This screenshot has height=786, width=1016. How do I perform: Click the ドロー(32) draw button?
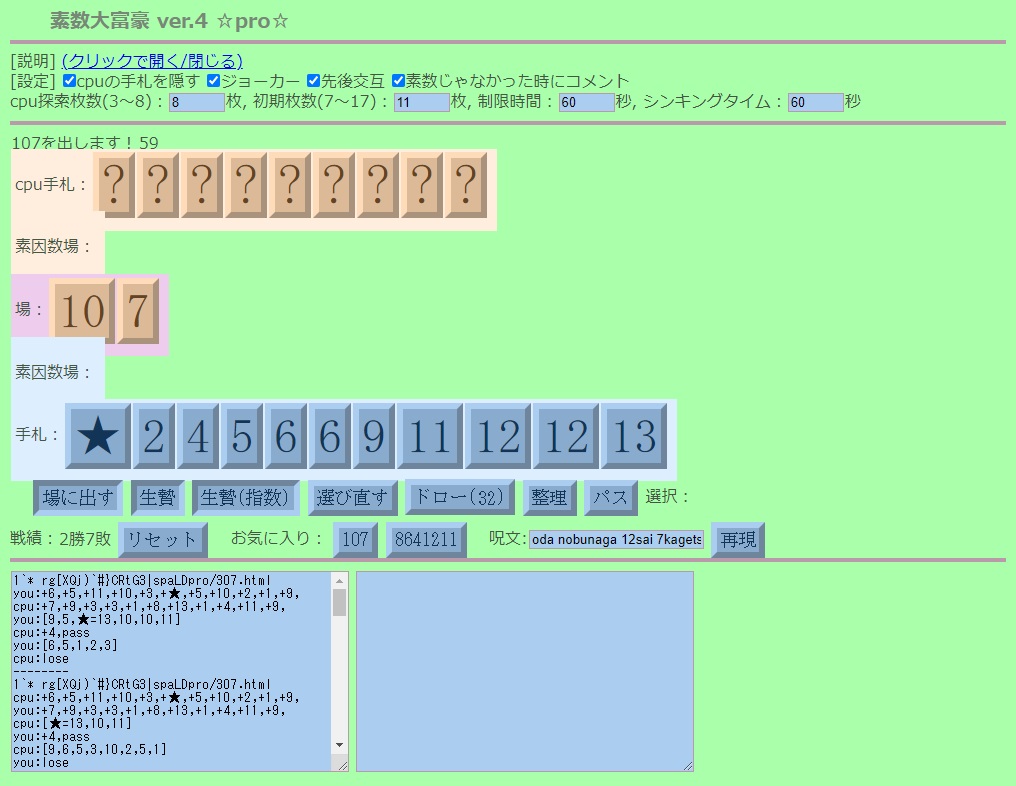[x=459, y=497]
